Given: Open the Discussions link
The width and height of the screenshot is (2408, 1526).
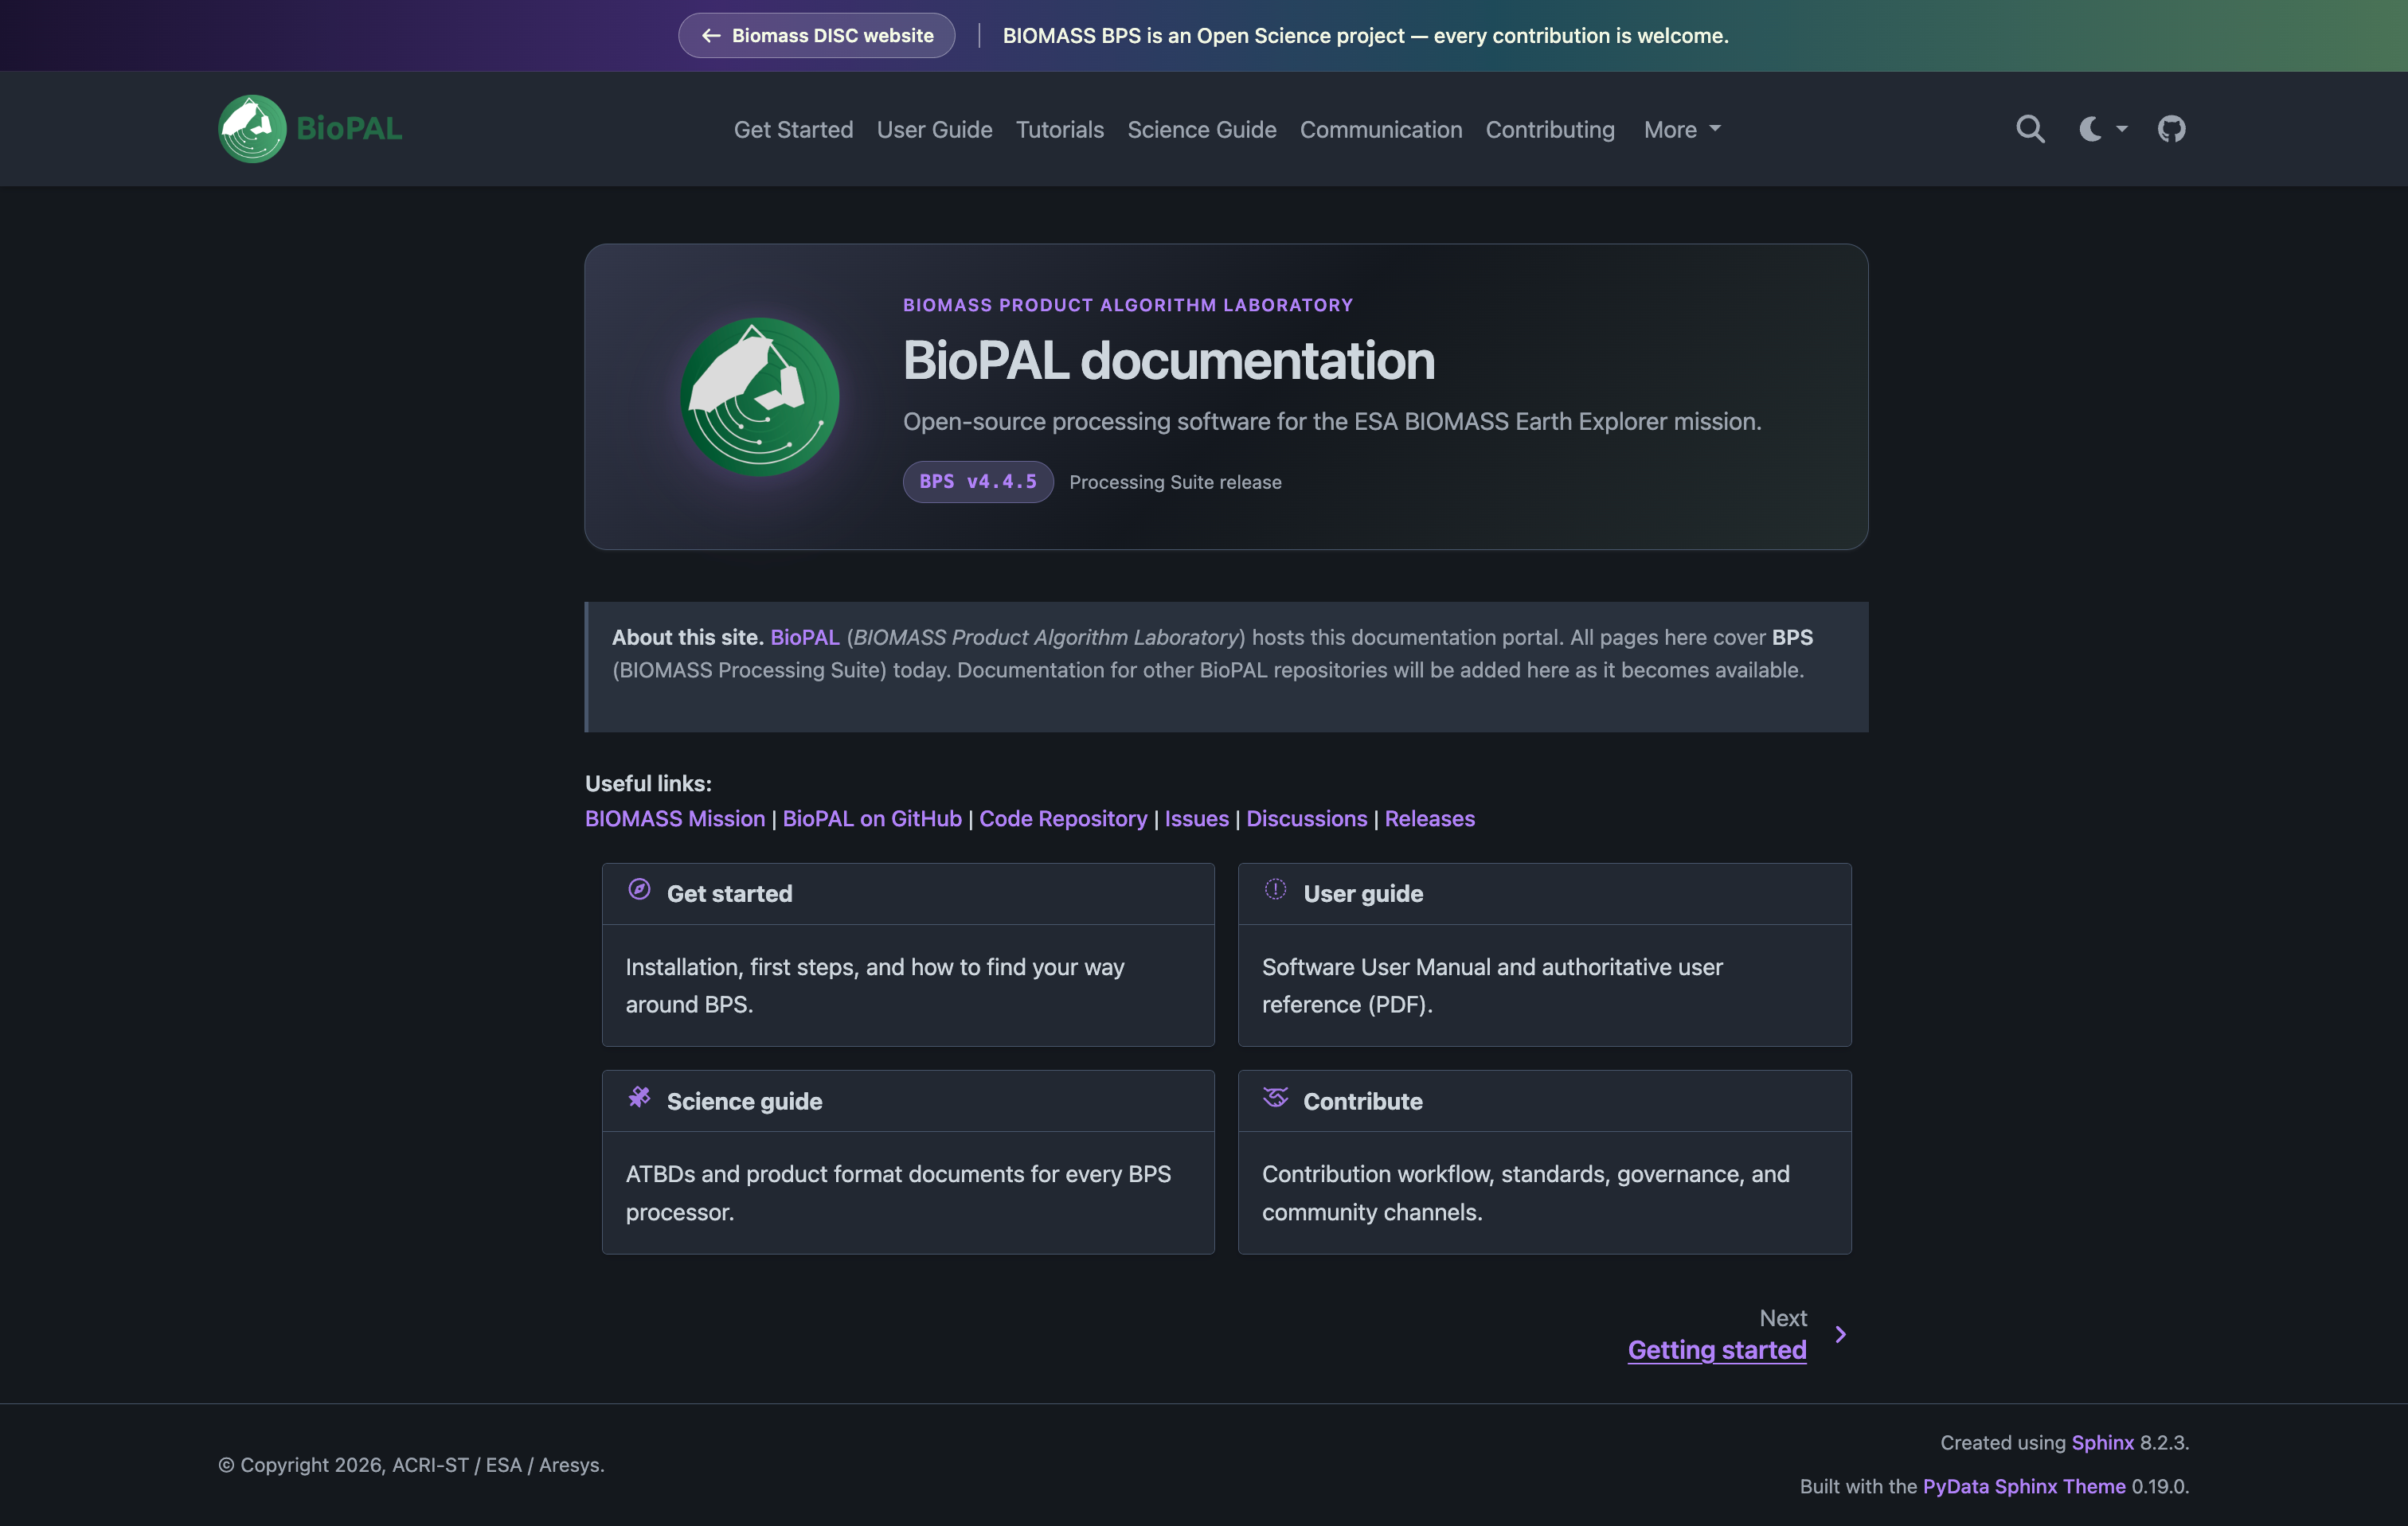Looking at the screenshot, I should 1306,819.
